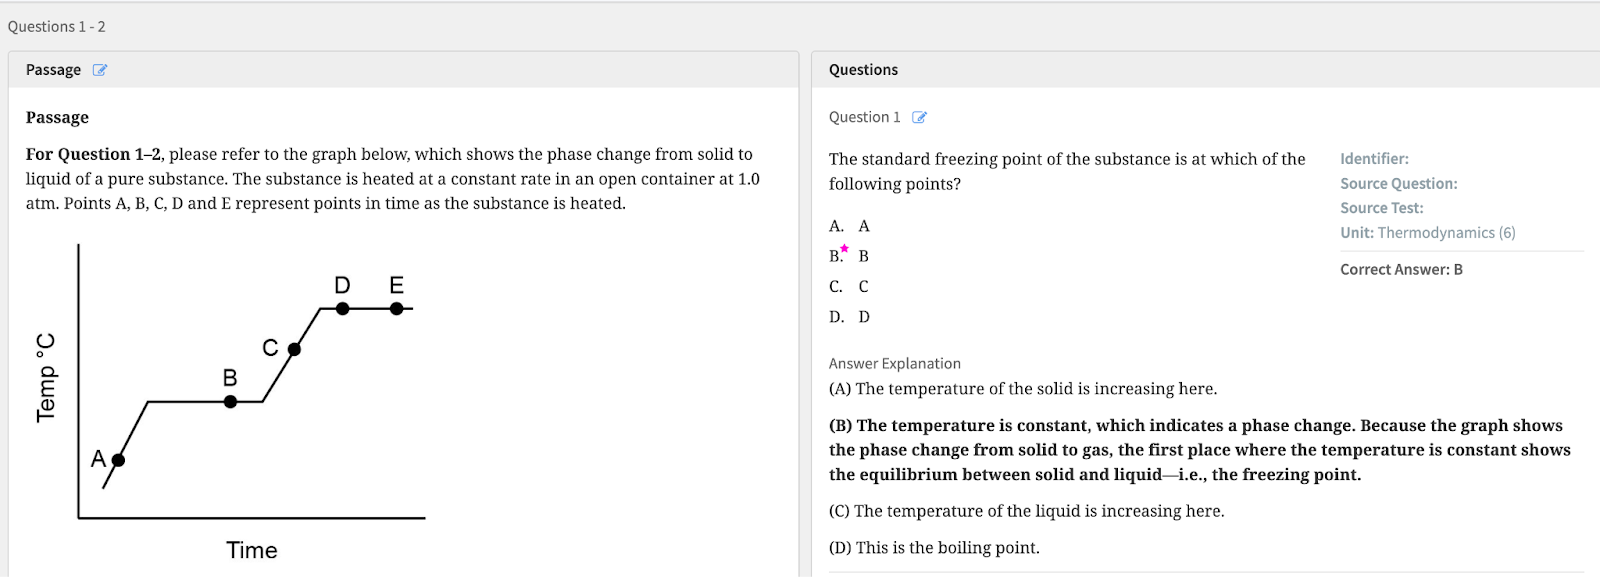The width and height of the screenshot is (1600, 577).
Task: Click the Source Test field label
Action: (x=1381, y=208)
